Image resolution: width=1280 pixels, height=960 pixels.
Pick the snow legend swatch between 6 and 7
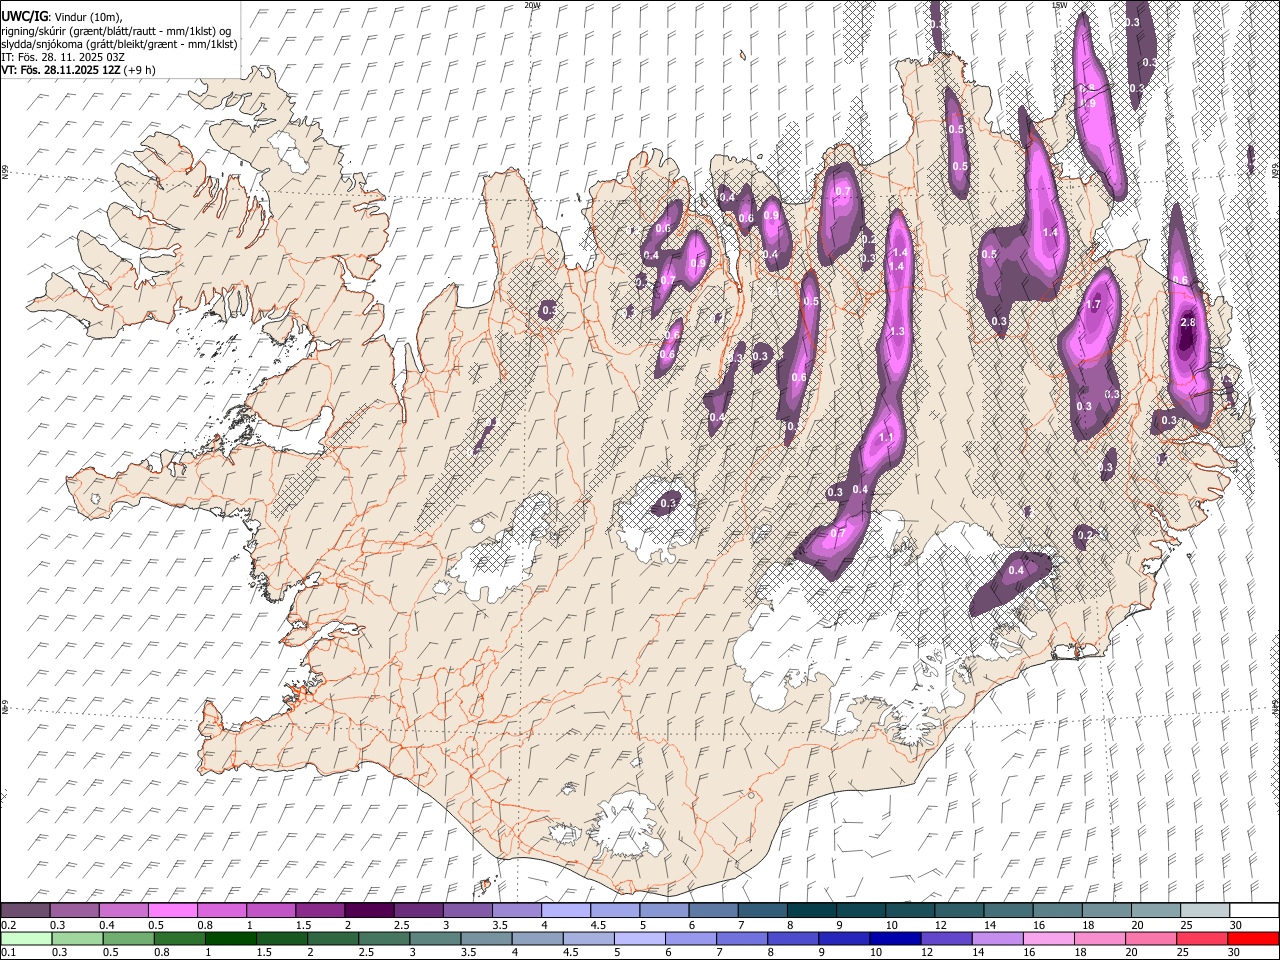pyautogui.click(x=714, y=910)
